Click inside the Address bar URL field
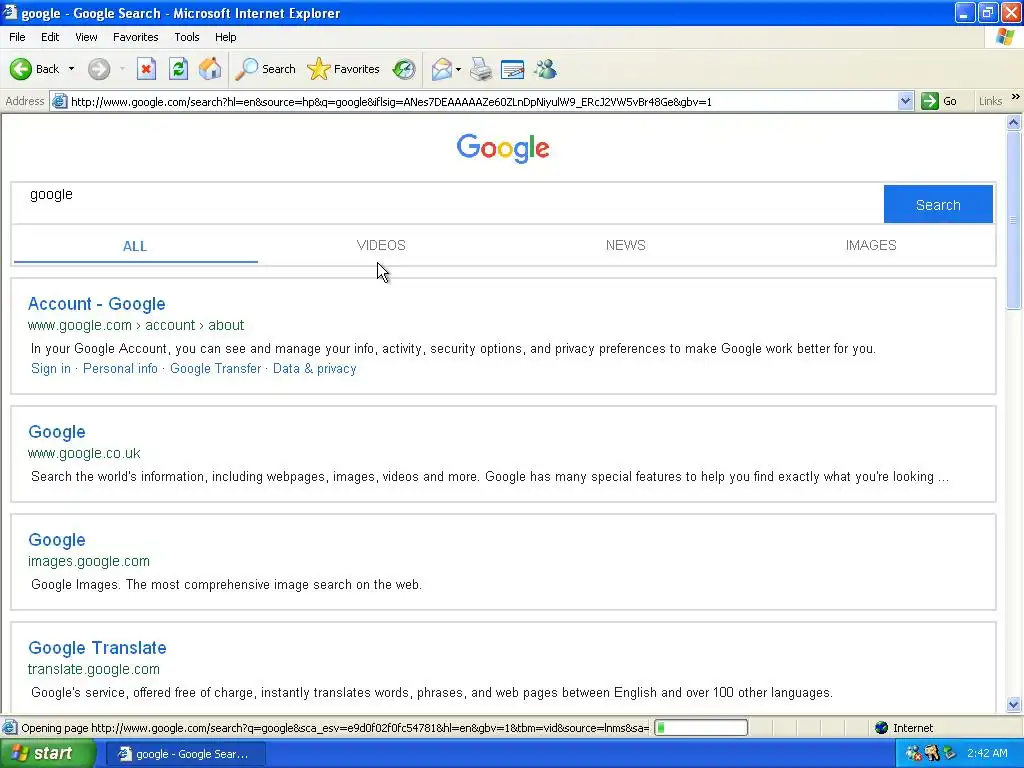This screenshot has width=1024, height=768. [483, 101]
